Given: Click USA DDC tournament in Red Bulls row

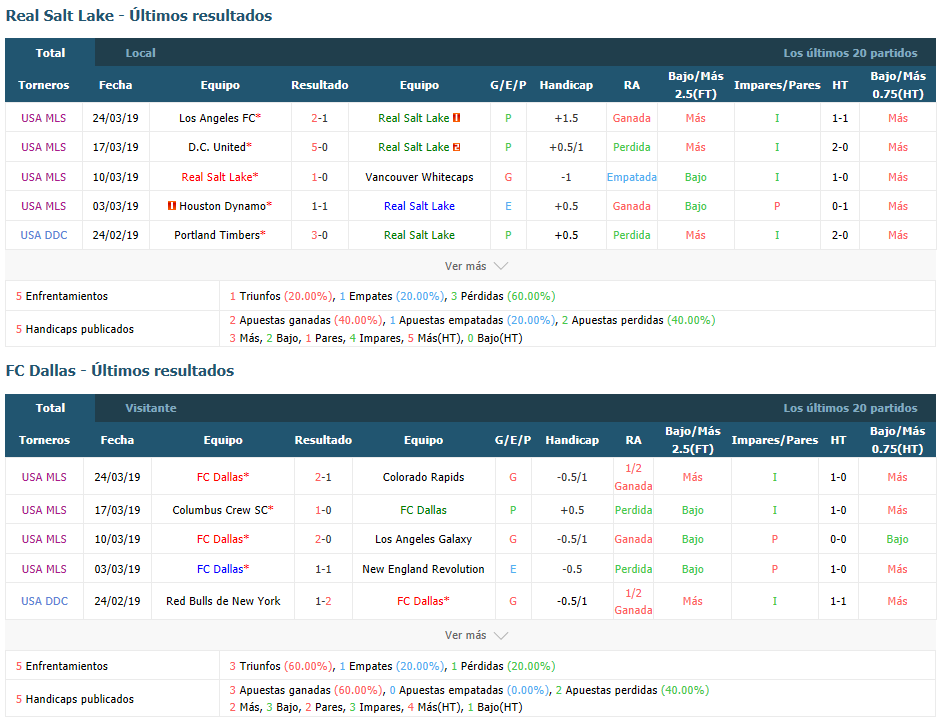Looking at the screenshot, I should tap(44, 601).
